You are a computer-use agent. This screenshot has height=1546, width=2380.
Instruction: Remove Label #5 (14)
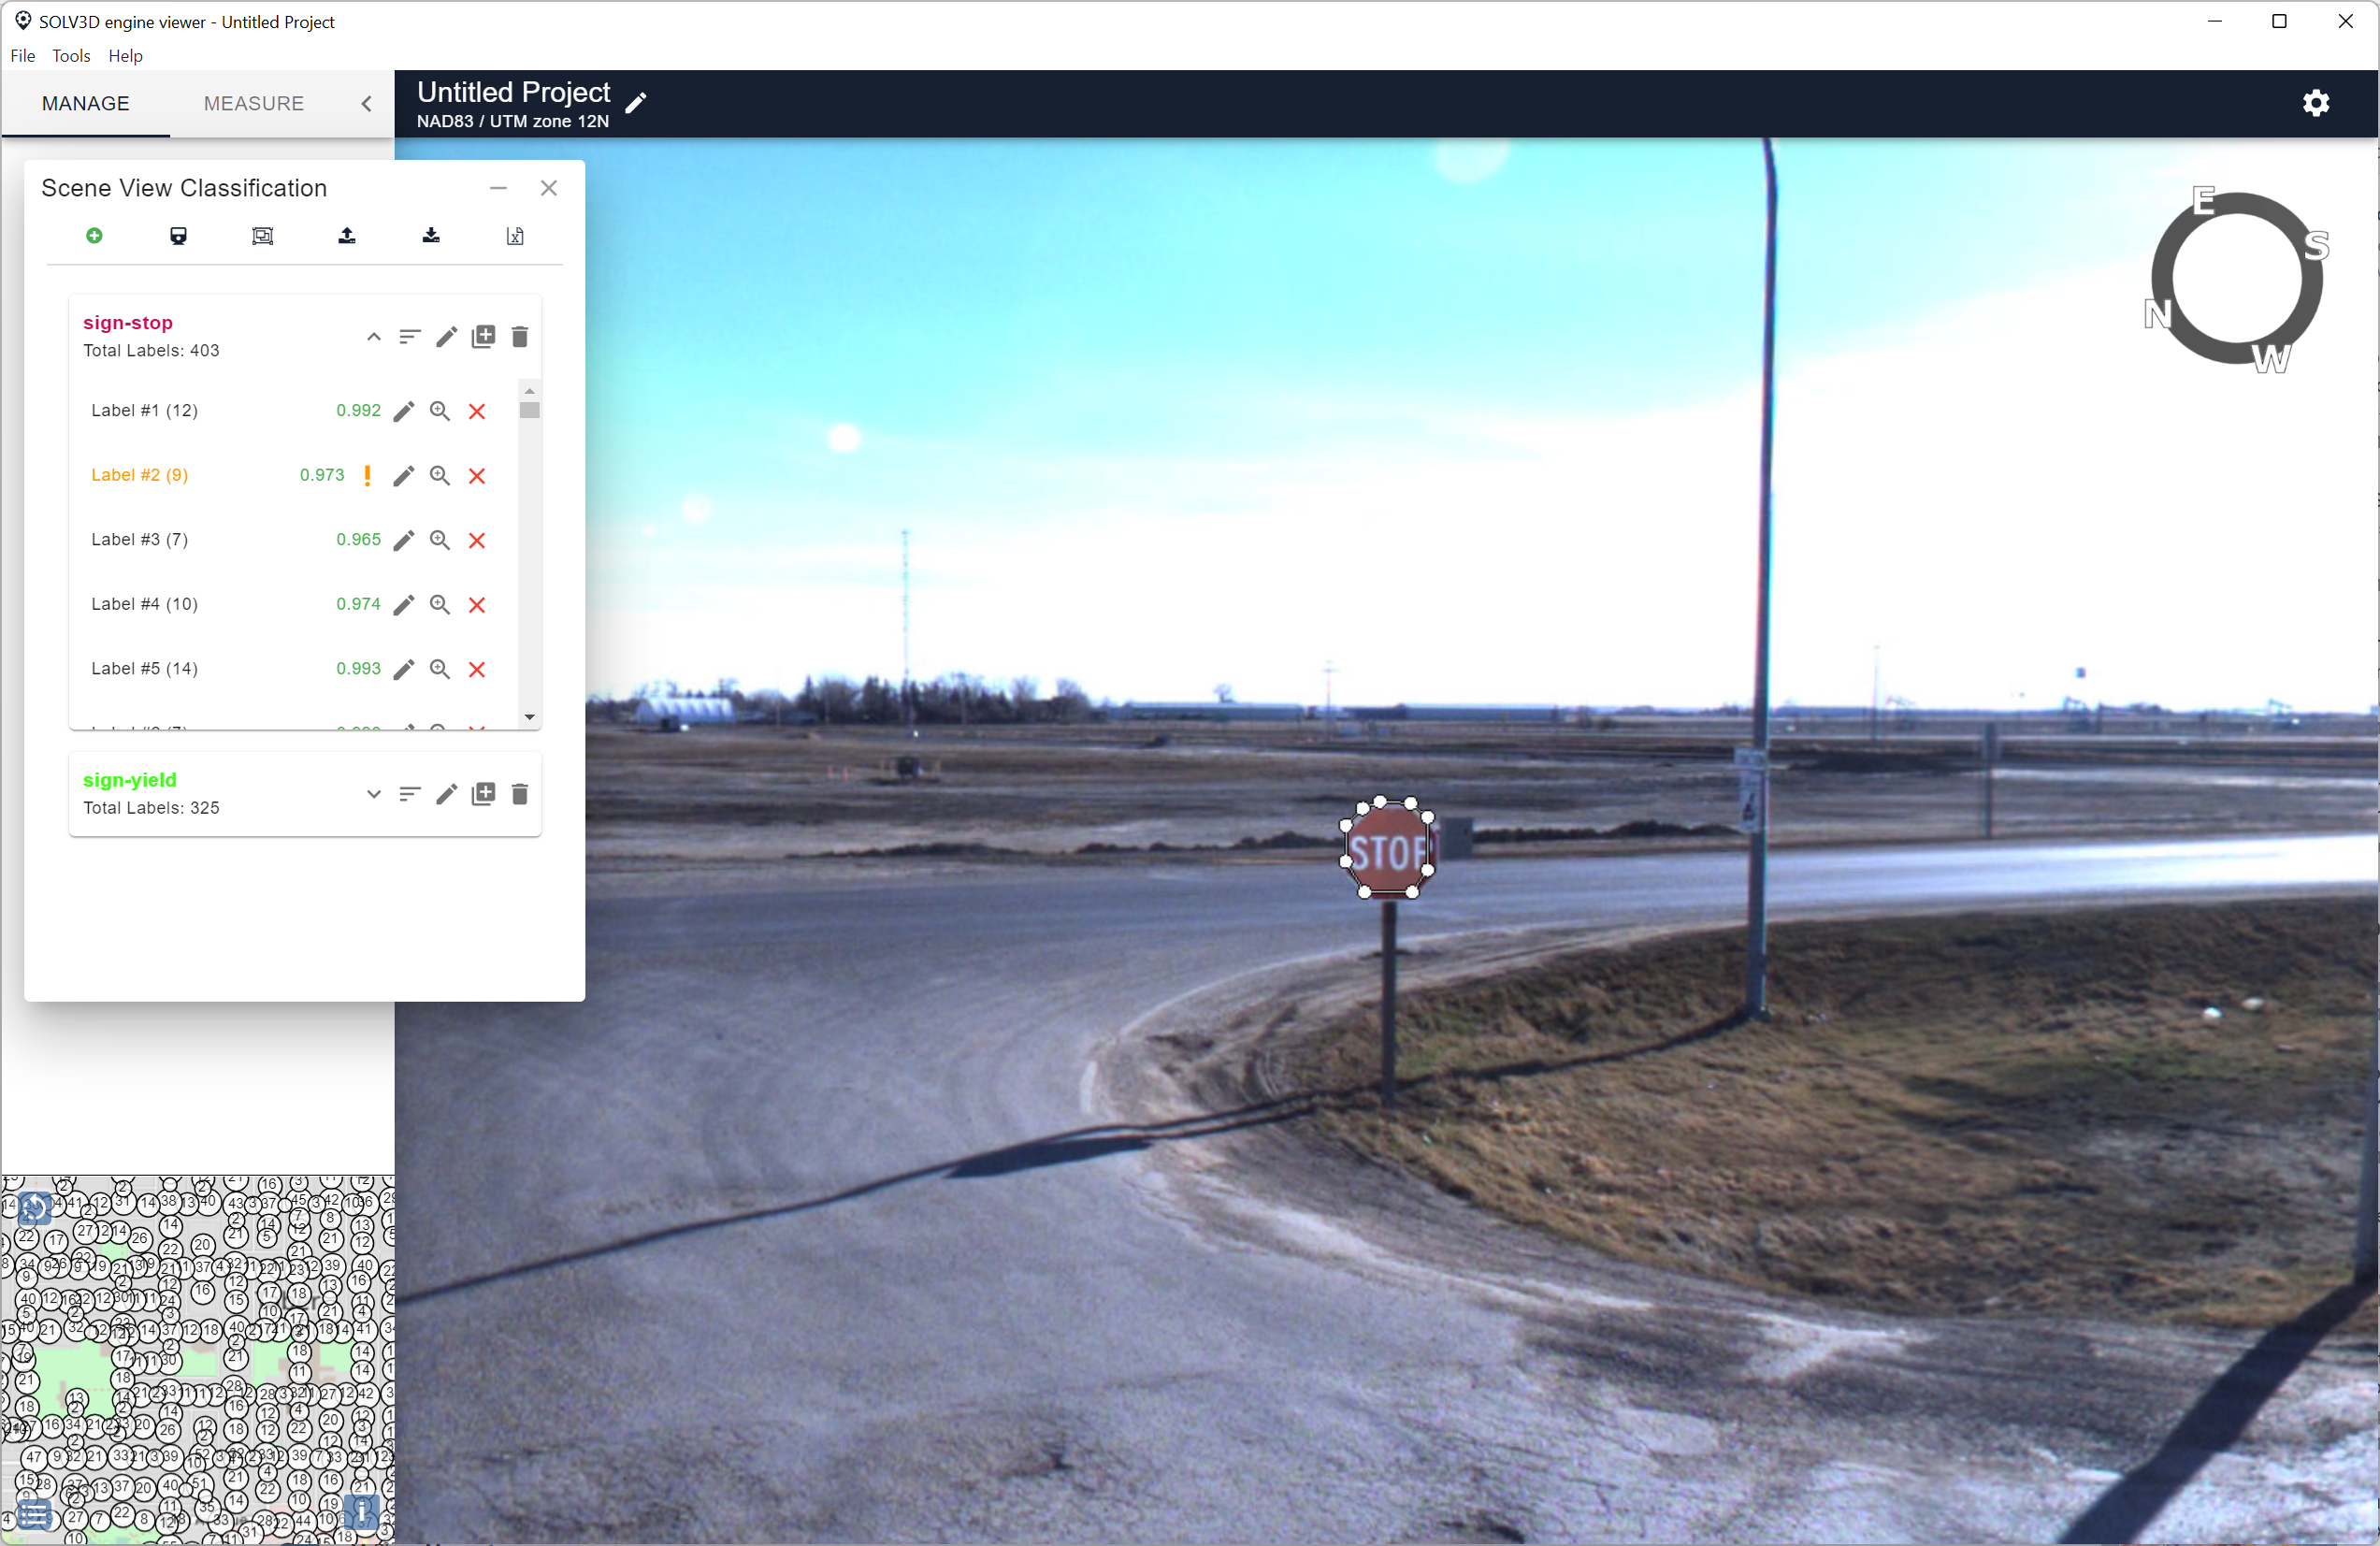tap(477, 669)
